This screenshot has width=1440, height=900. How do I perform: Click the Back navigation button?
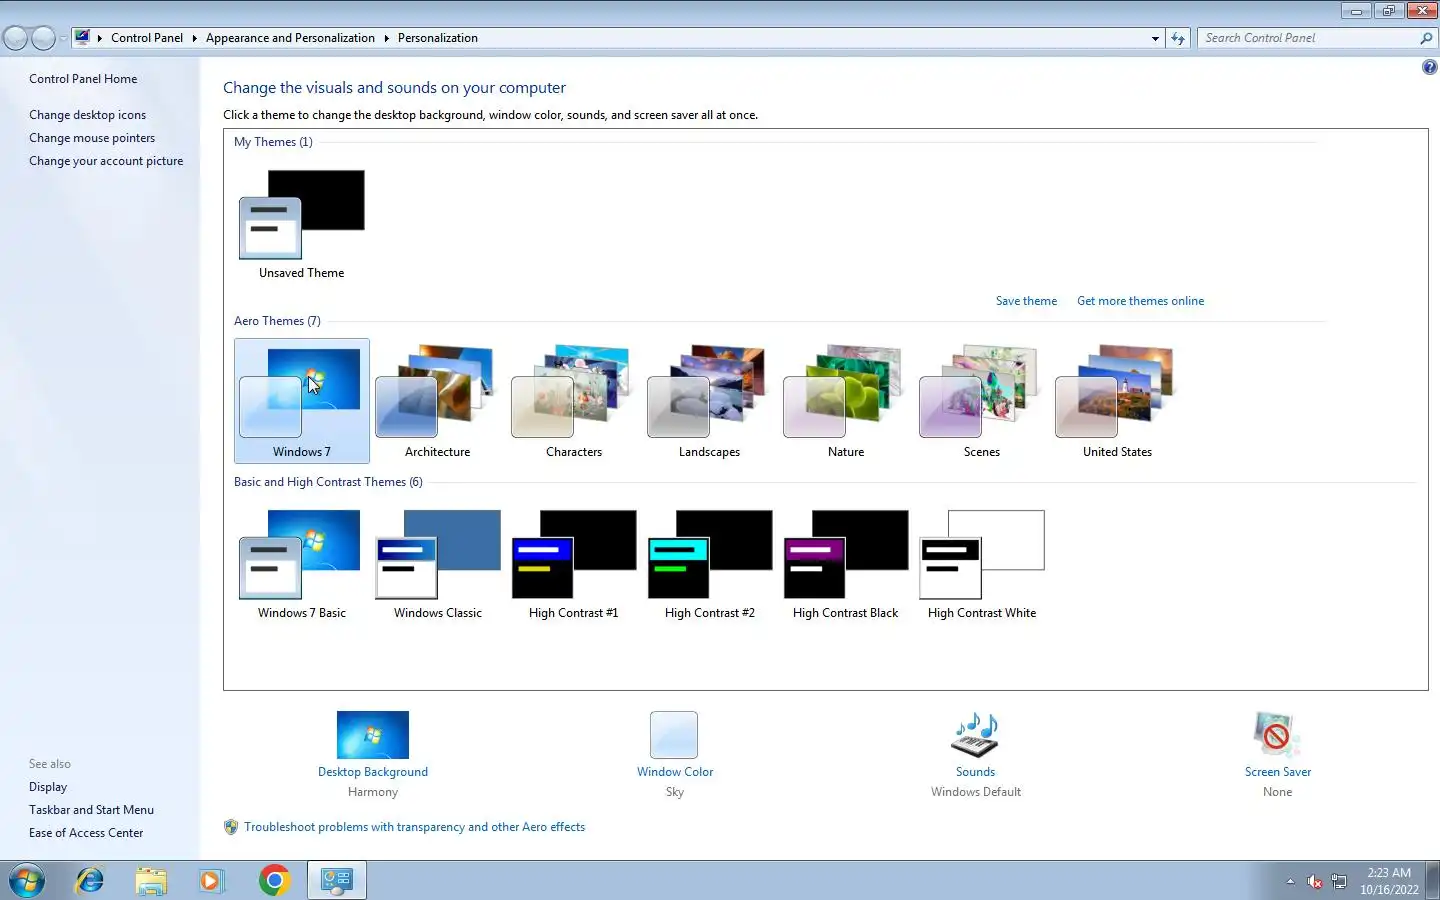pos(15,38)
